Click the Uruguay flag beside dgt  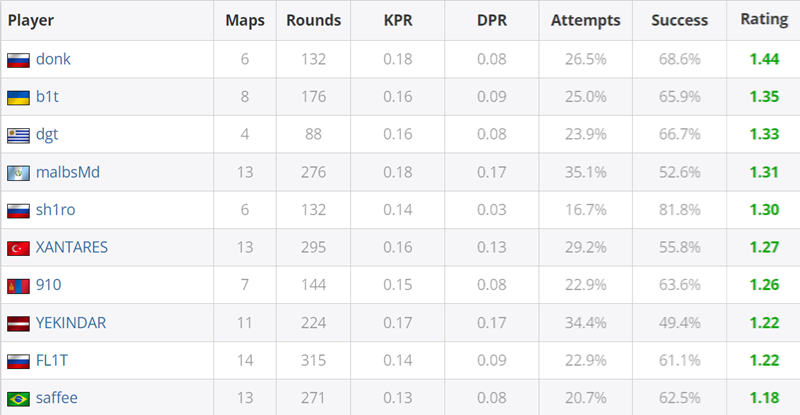(18, 135)
